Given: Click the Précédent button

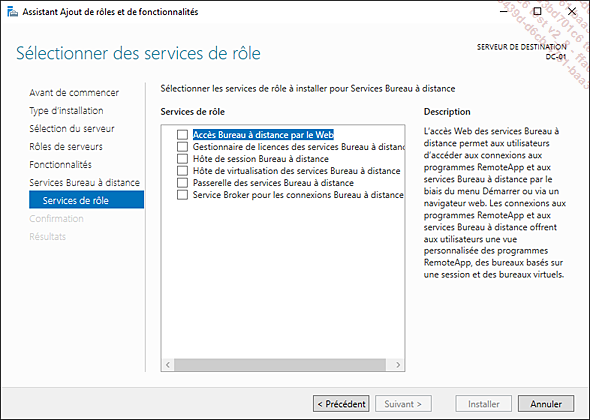Looking at the screenshot, I should 341,404.
